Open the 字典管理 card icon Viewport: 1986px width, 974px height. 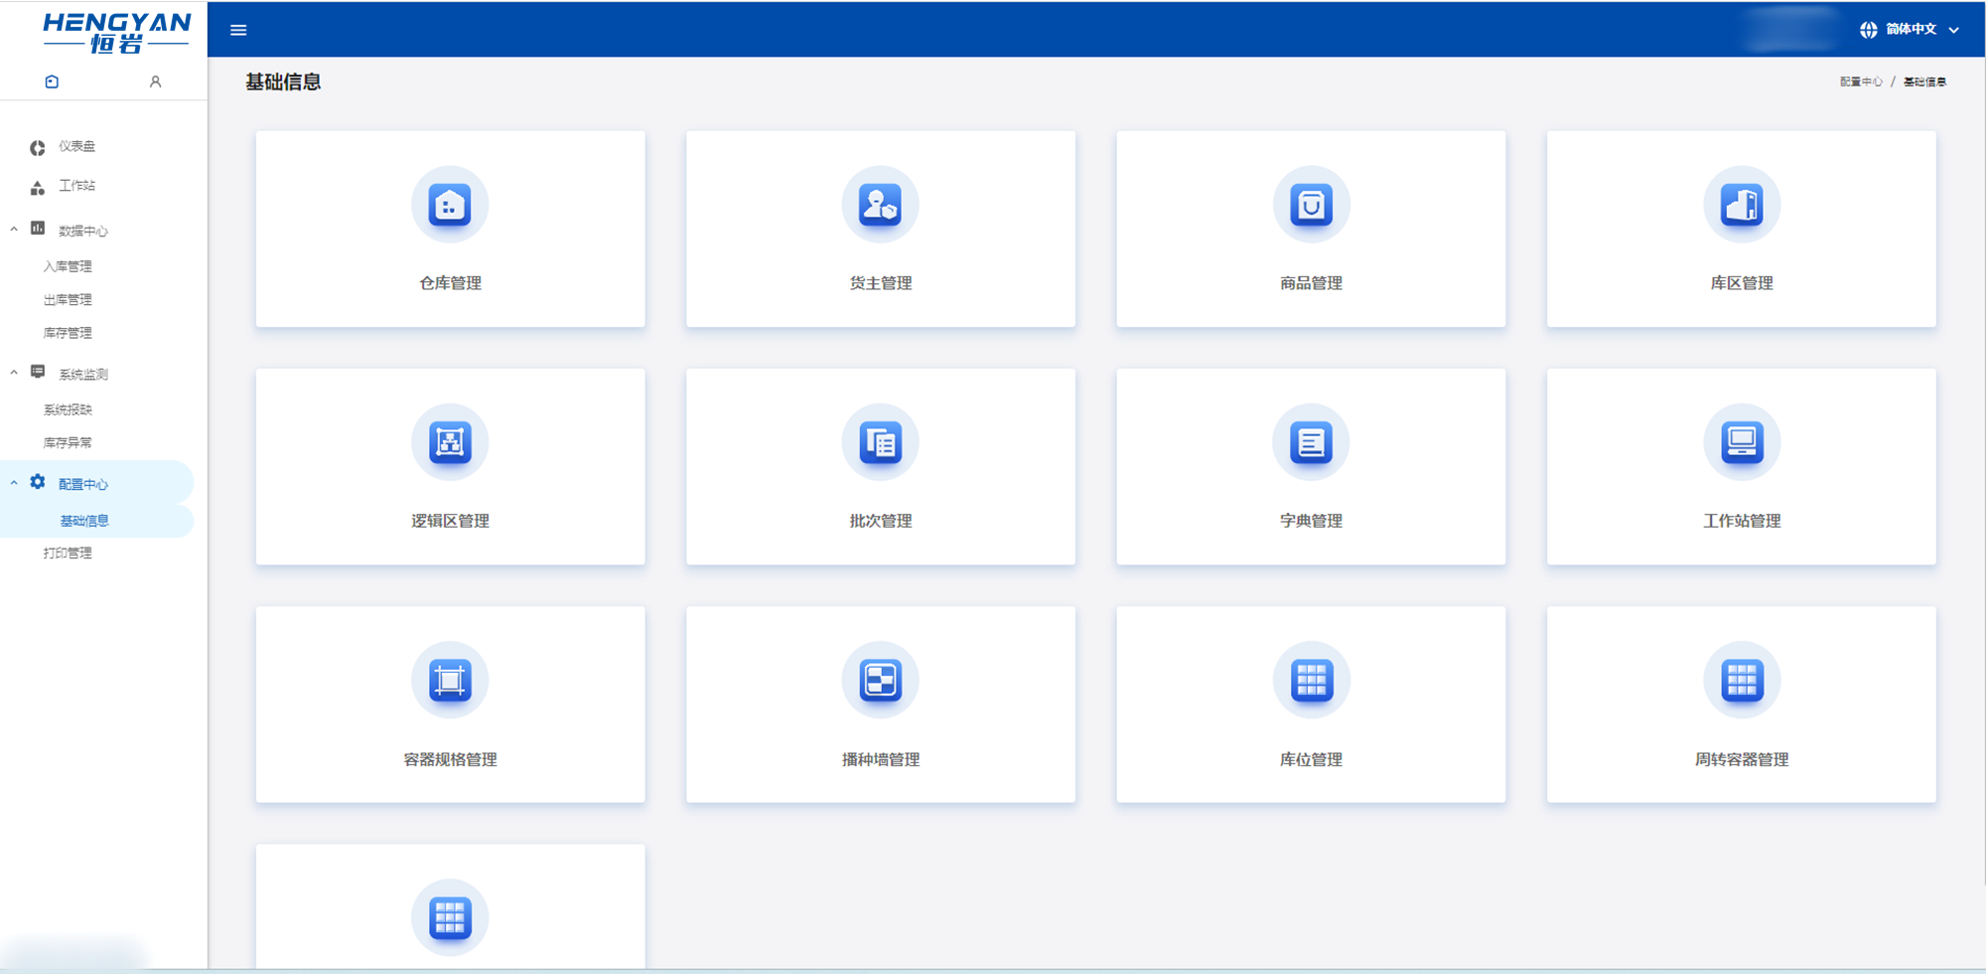[x=1311, y=442]
